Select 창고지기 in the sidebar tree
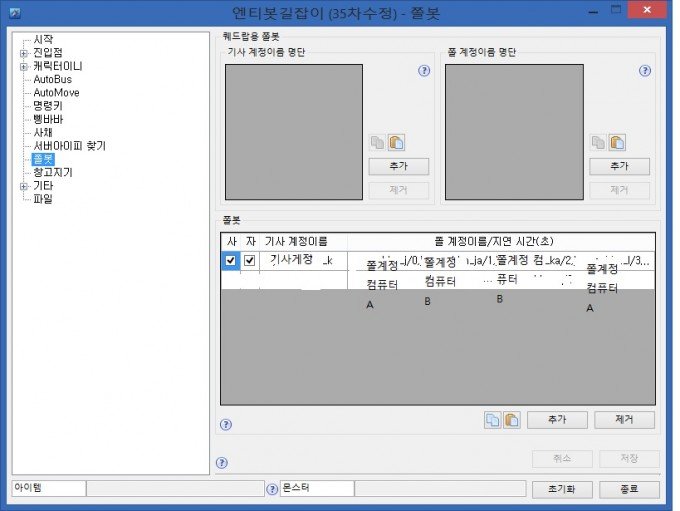The image size is (680, 511). (53, 172)
